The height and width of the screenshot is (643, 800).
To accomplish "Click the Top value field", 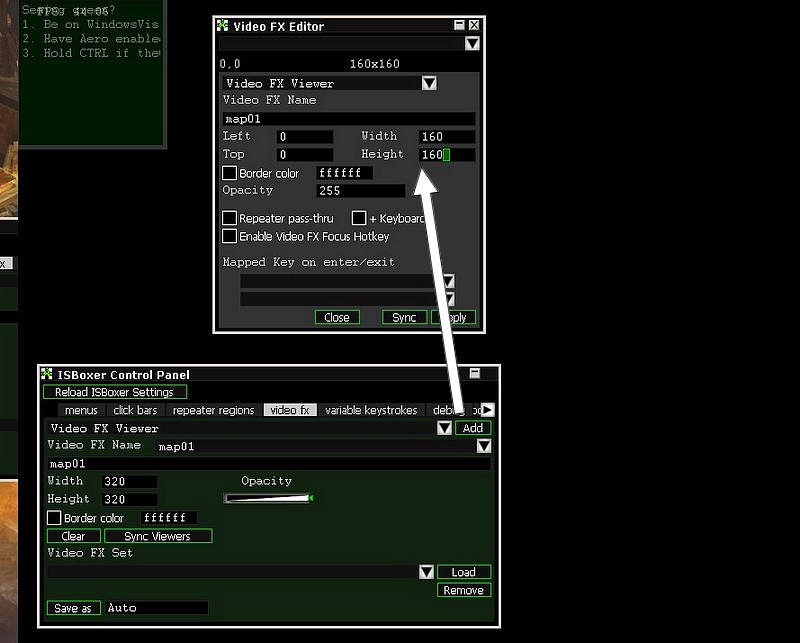I will tap(305, 155).
